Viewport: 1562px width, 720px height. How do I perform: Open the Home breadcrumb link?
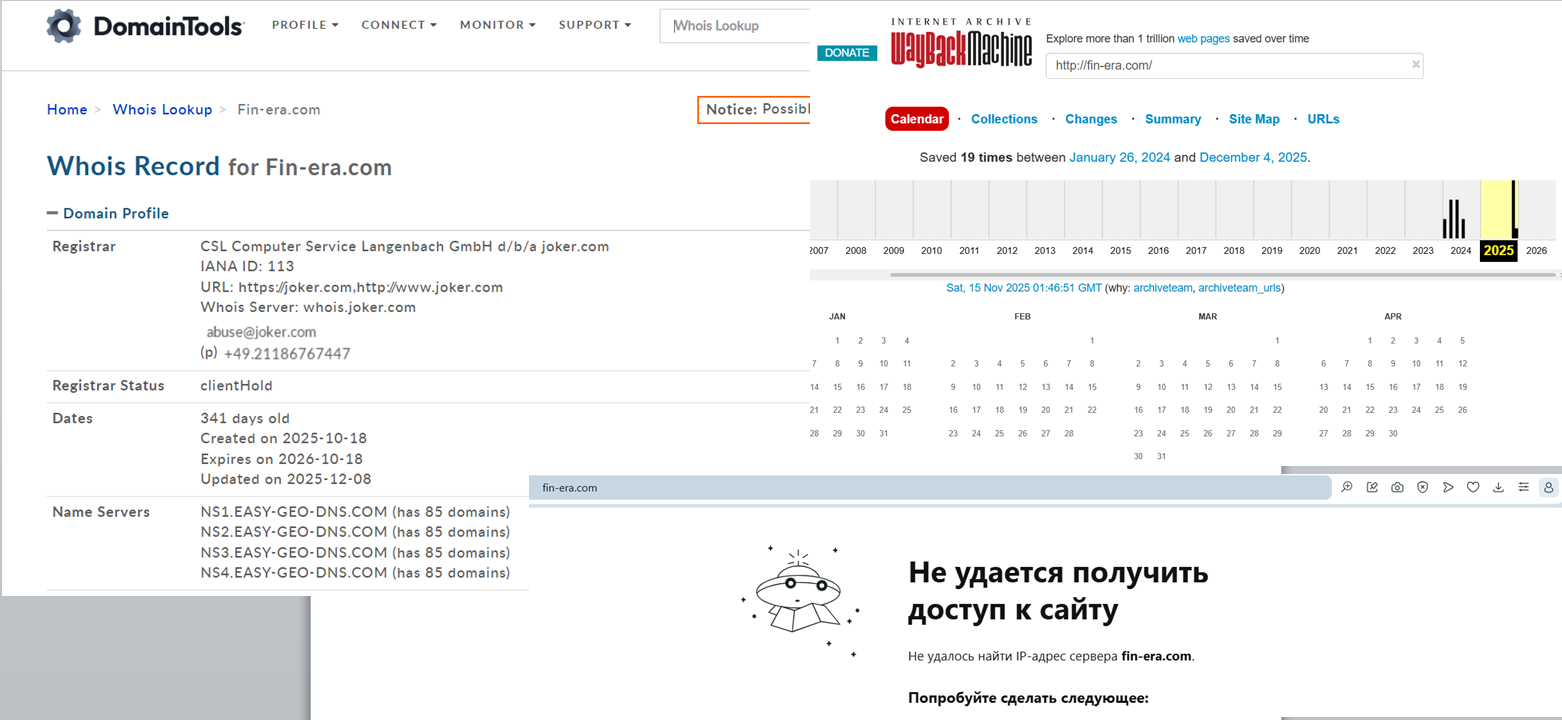[x=67, y=110]
